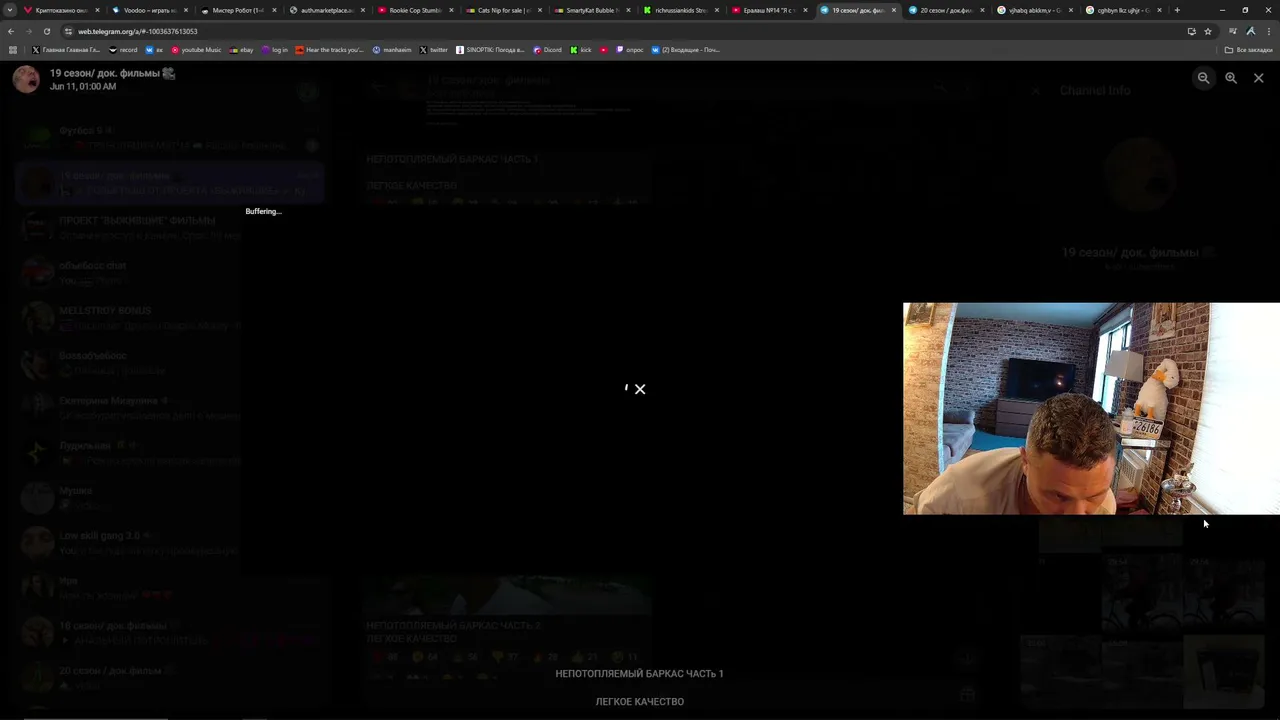Click the "Jun 11, 01:00 AM" media date

tap(83, 87)
